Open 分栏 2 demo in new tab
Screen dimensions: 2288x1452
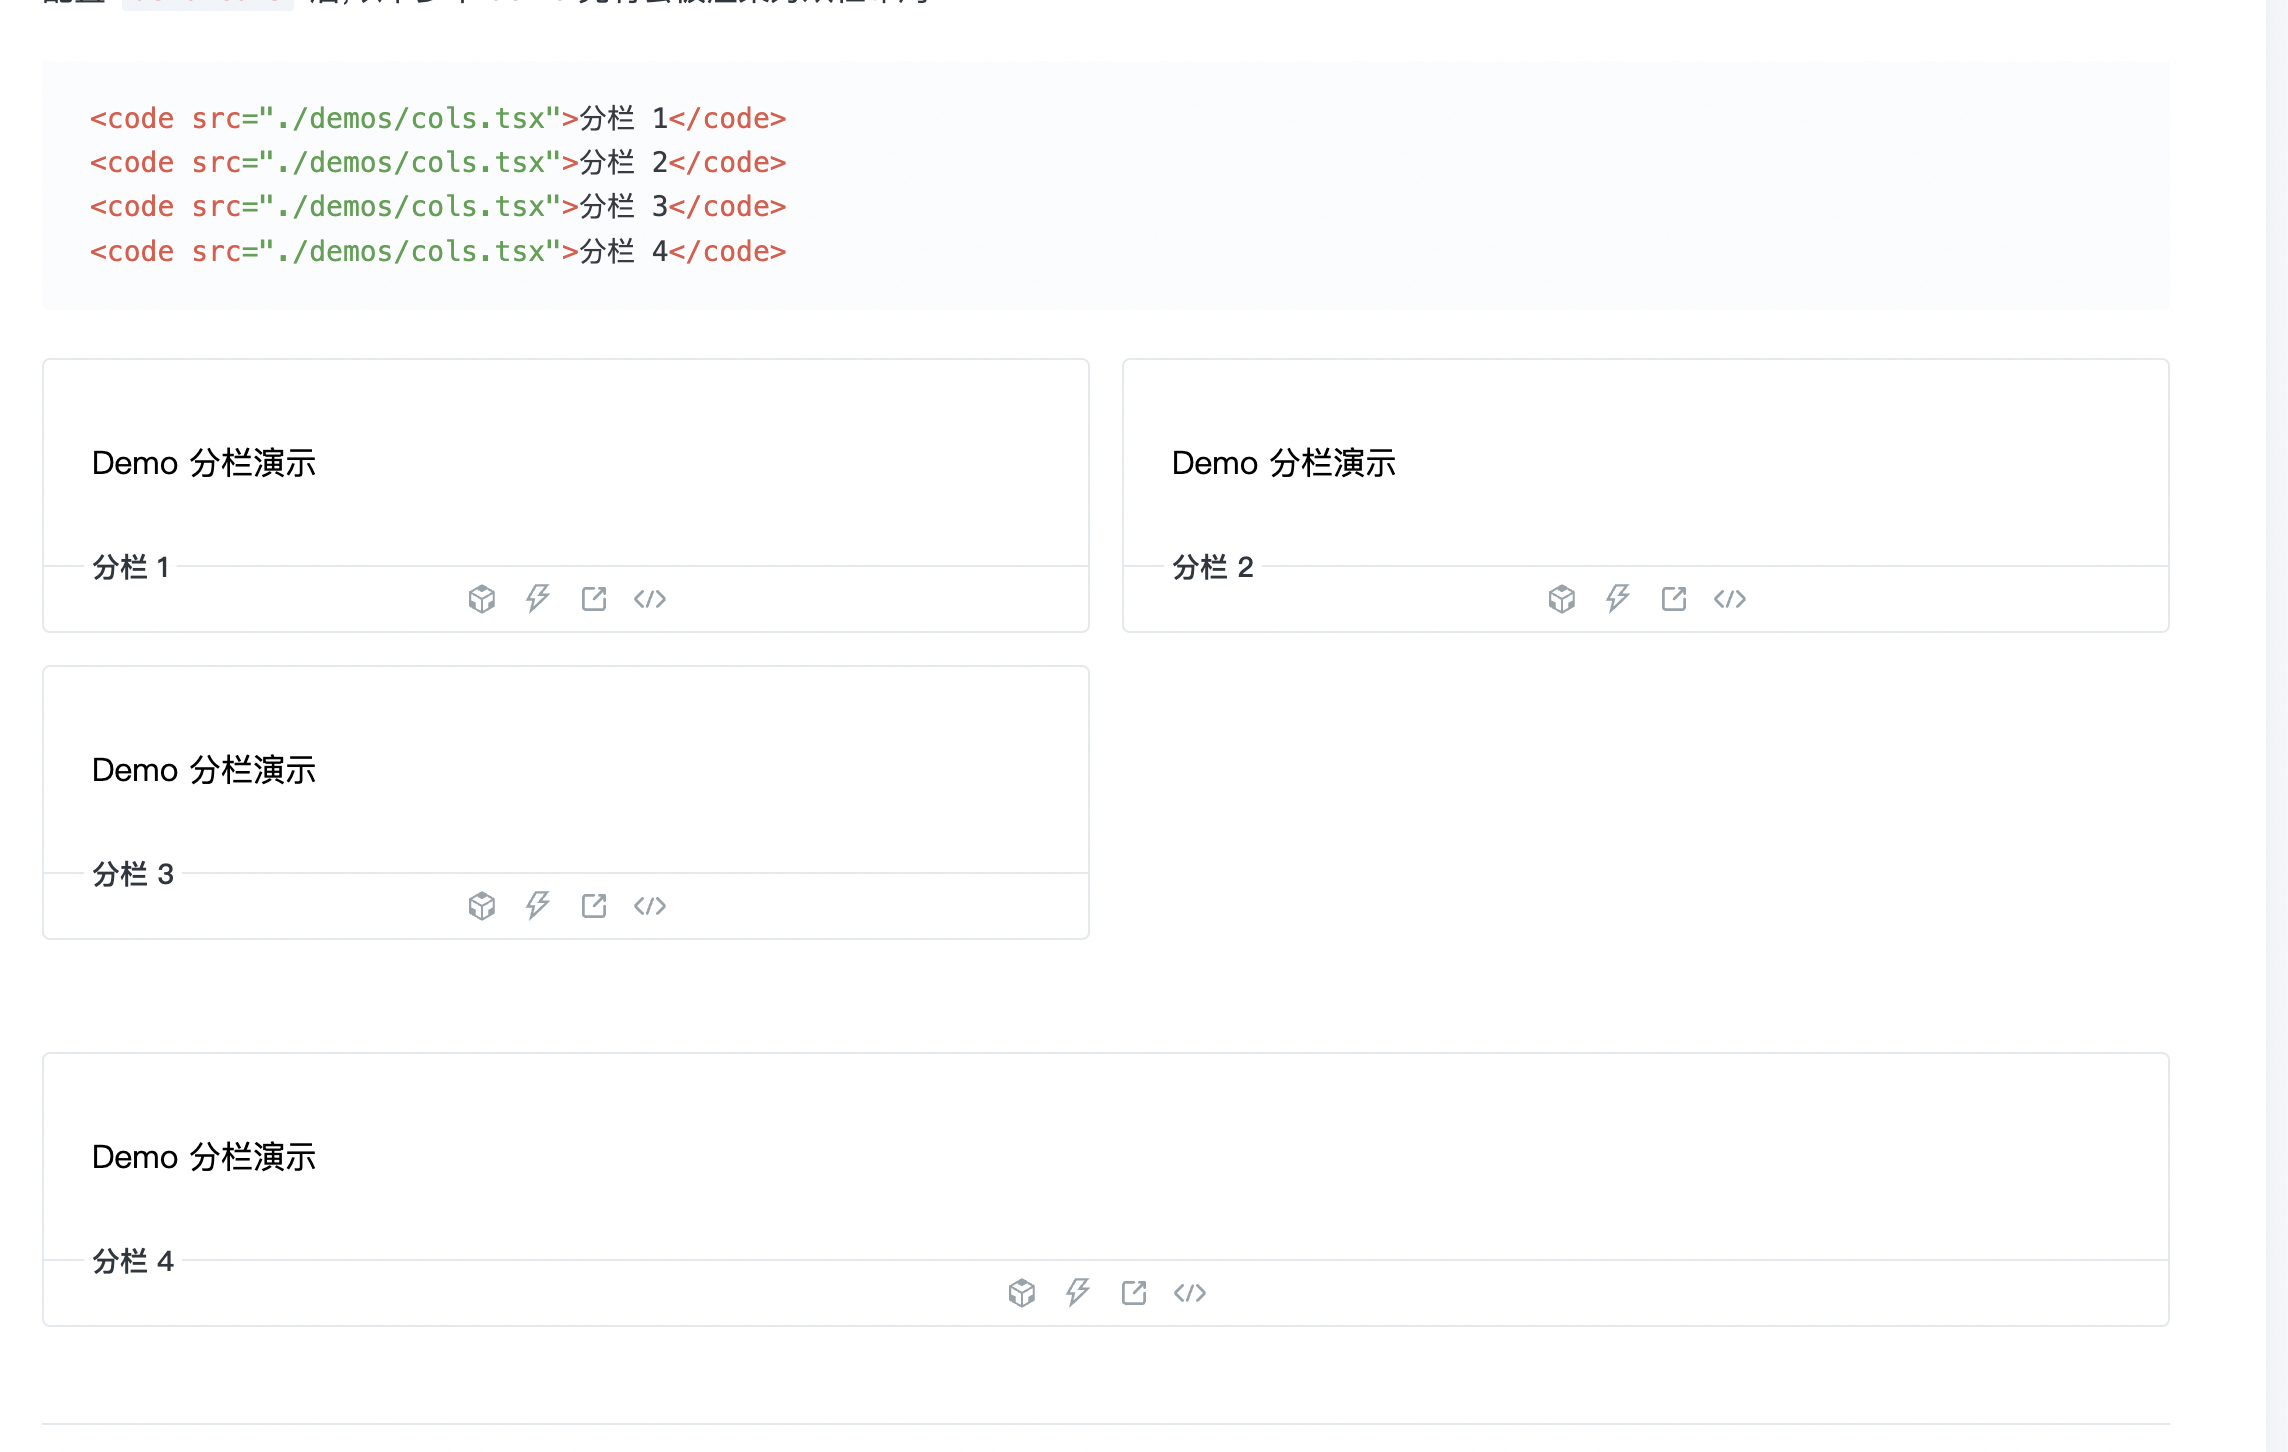[x=1674, y=599]
